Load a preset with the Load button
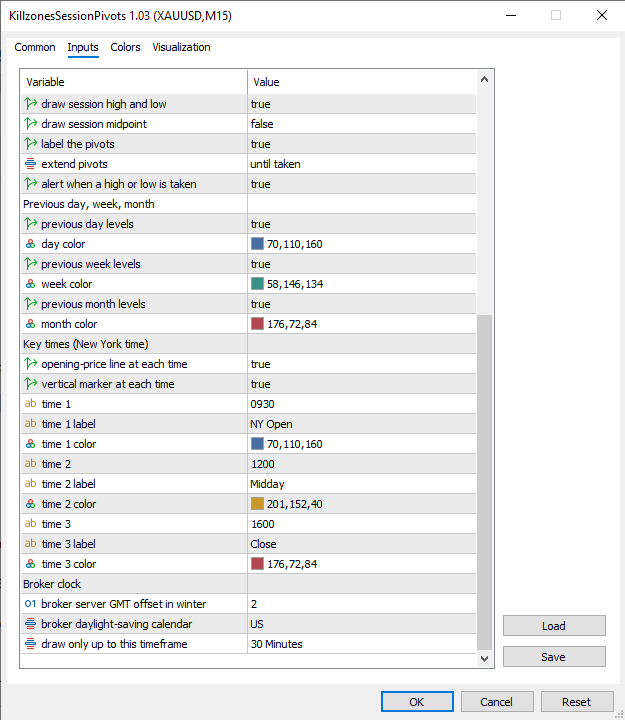This screenshot has height=720, width=625. (x=554, y=626)
